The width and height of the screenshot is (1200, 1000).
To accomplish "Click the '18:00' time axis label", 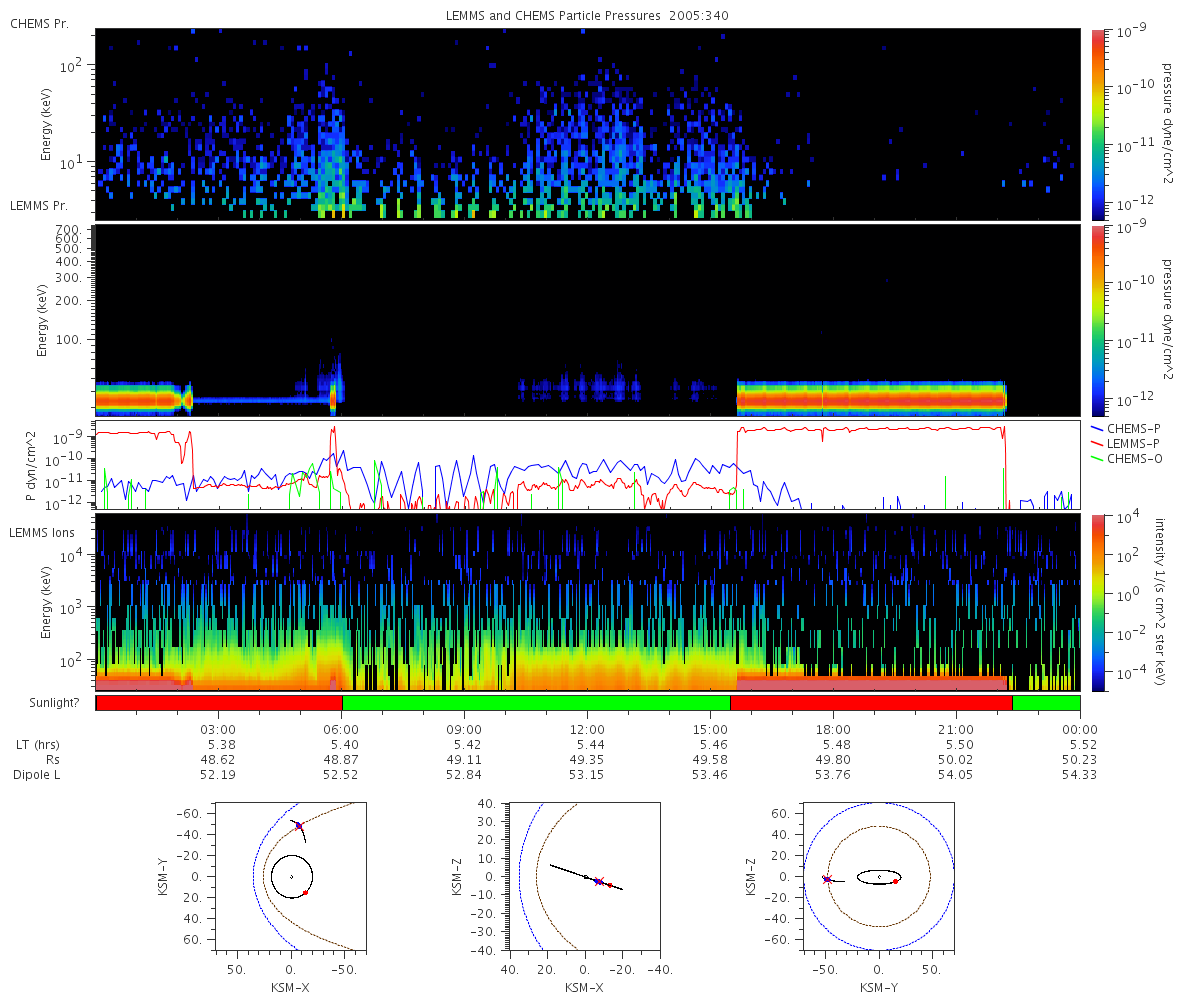I will tap(834, 729).
